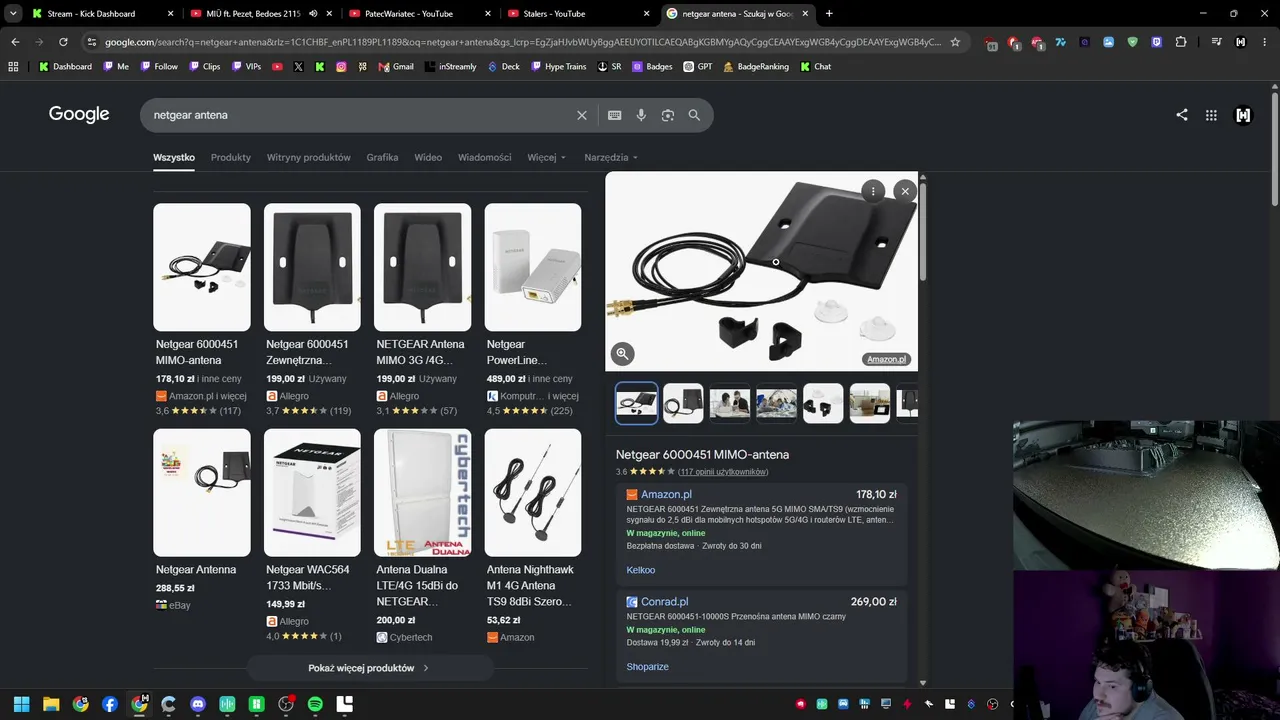
Task: Open the Hype Trains bookmark
Action: click(558, 67)
